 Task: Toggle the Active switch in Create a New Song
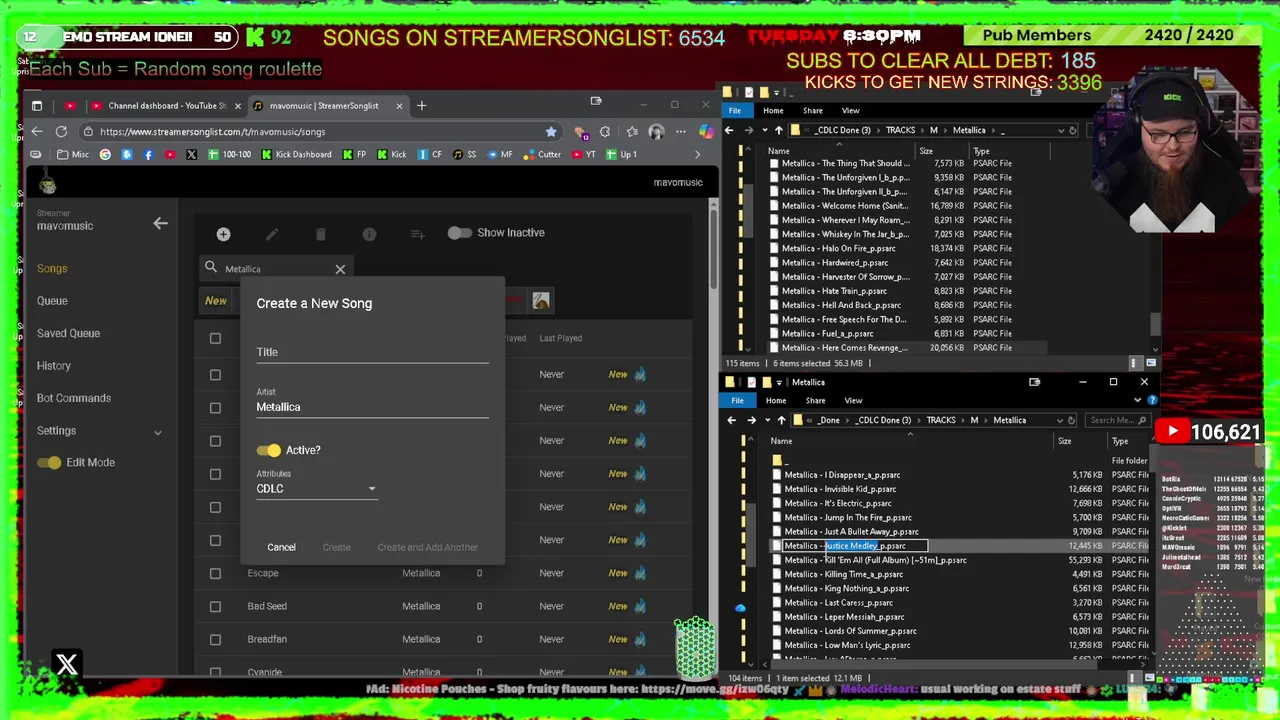(268, 450)
